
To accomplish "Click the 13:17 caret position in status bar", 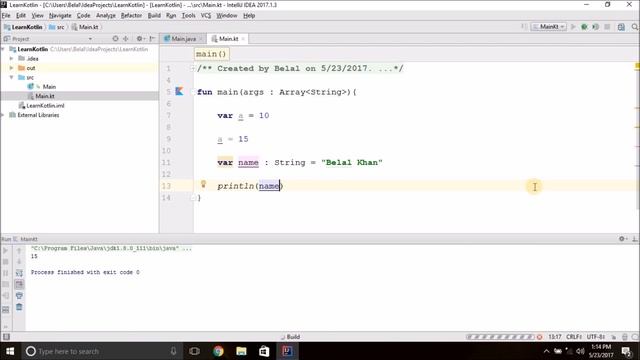I will [x=555, y=337].
